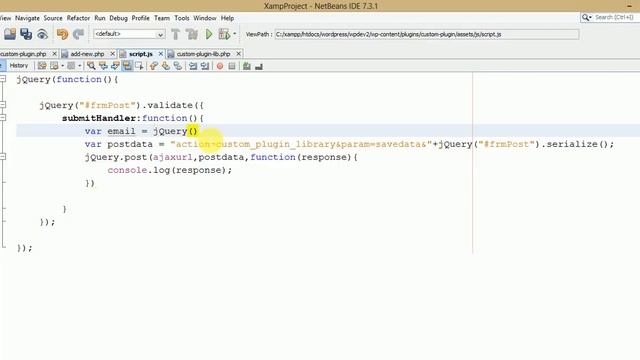Click the Back navigation icon in editor toolbar
Image resolution: width=640 pixels, height=360 pixels.
(x=54, y=66)
